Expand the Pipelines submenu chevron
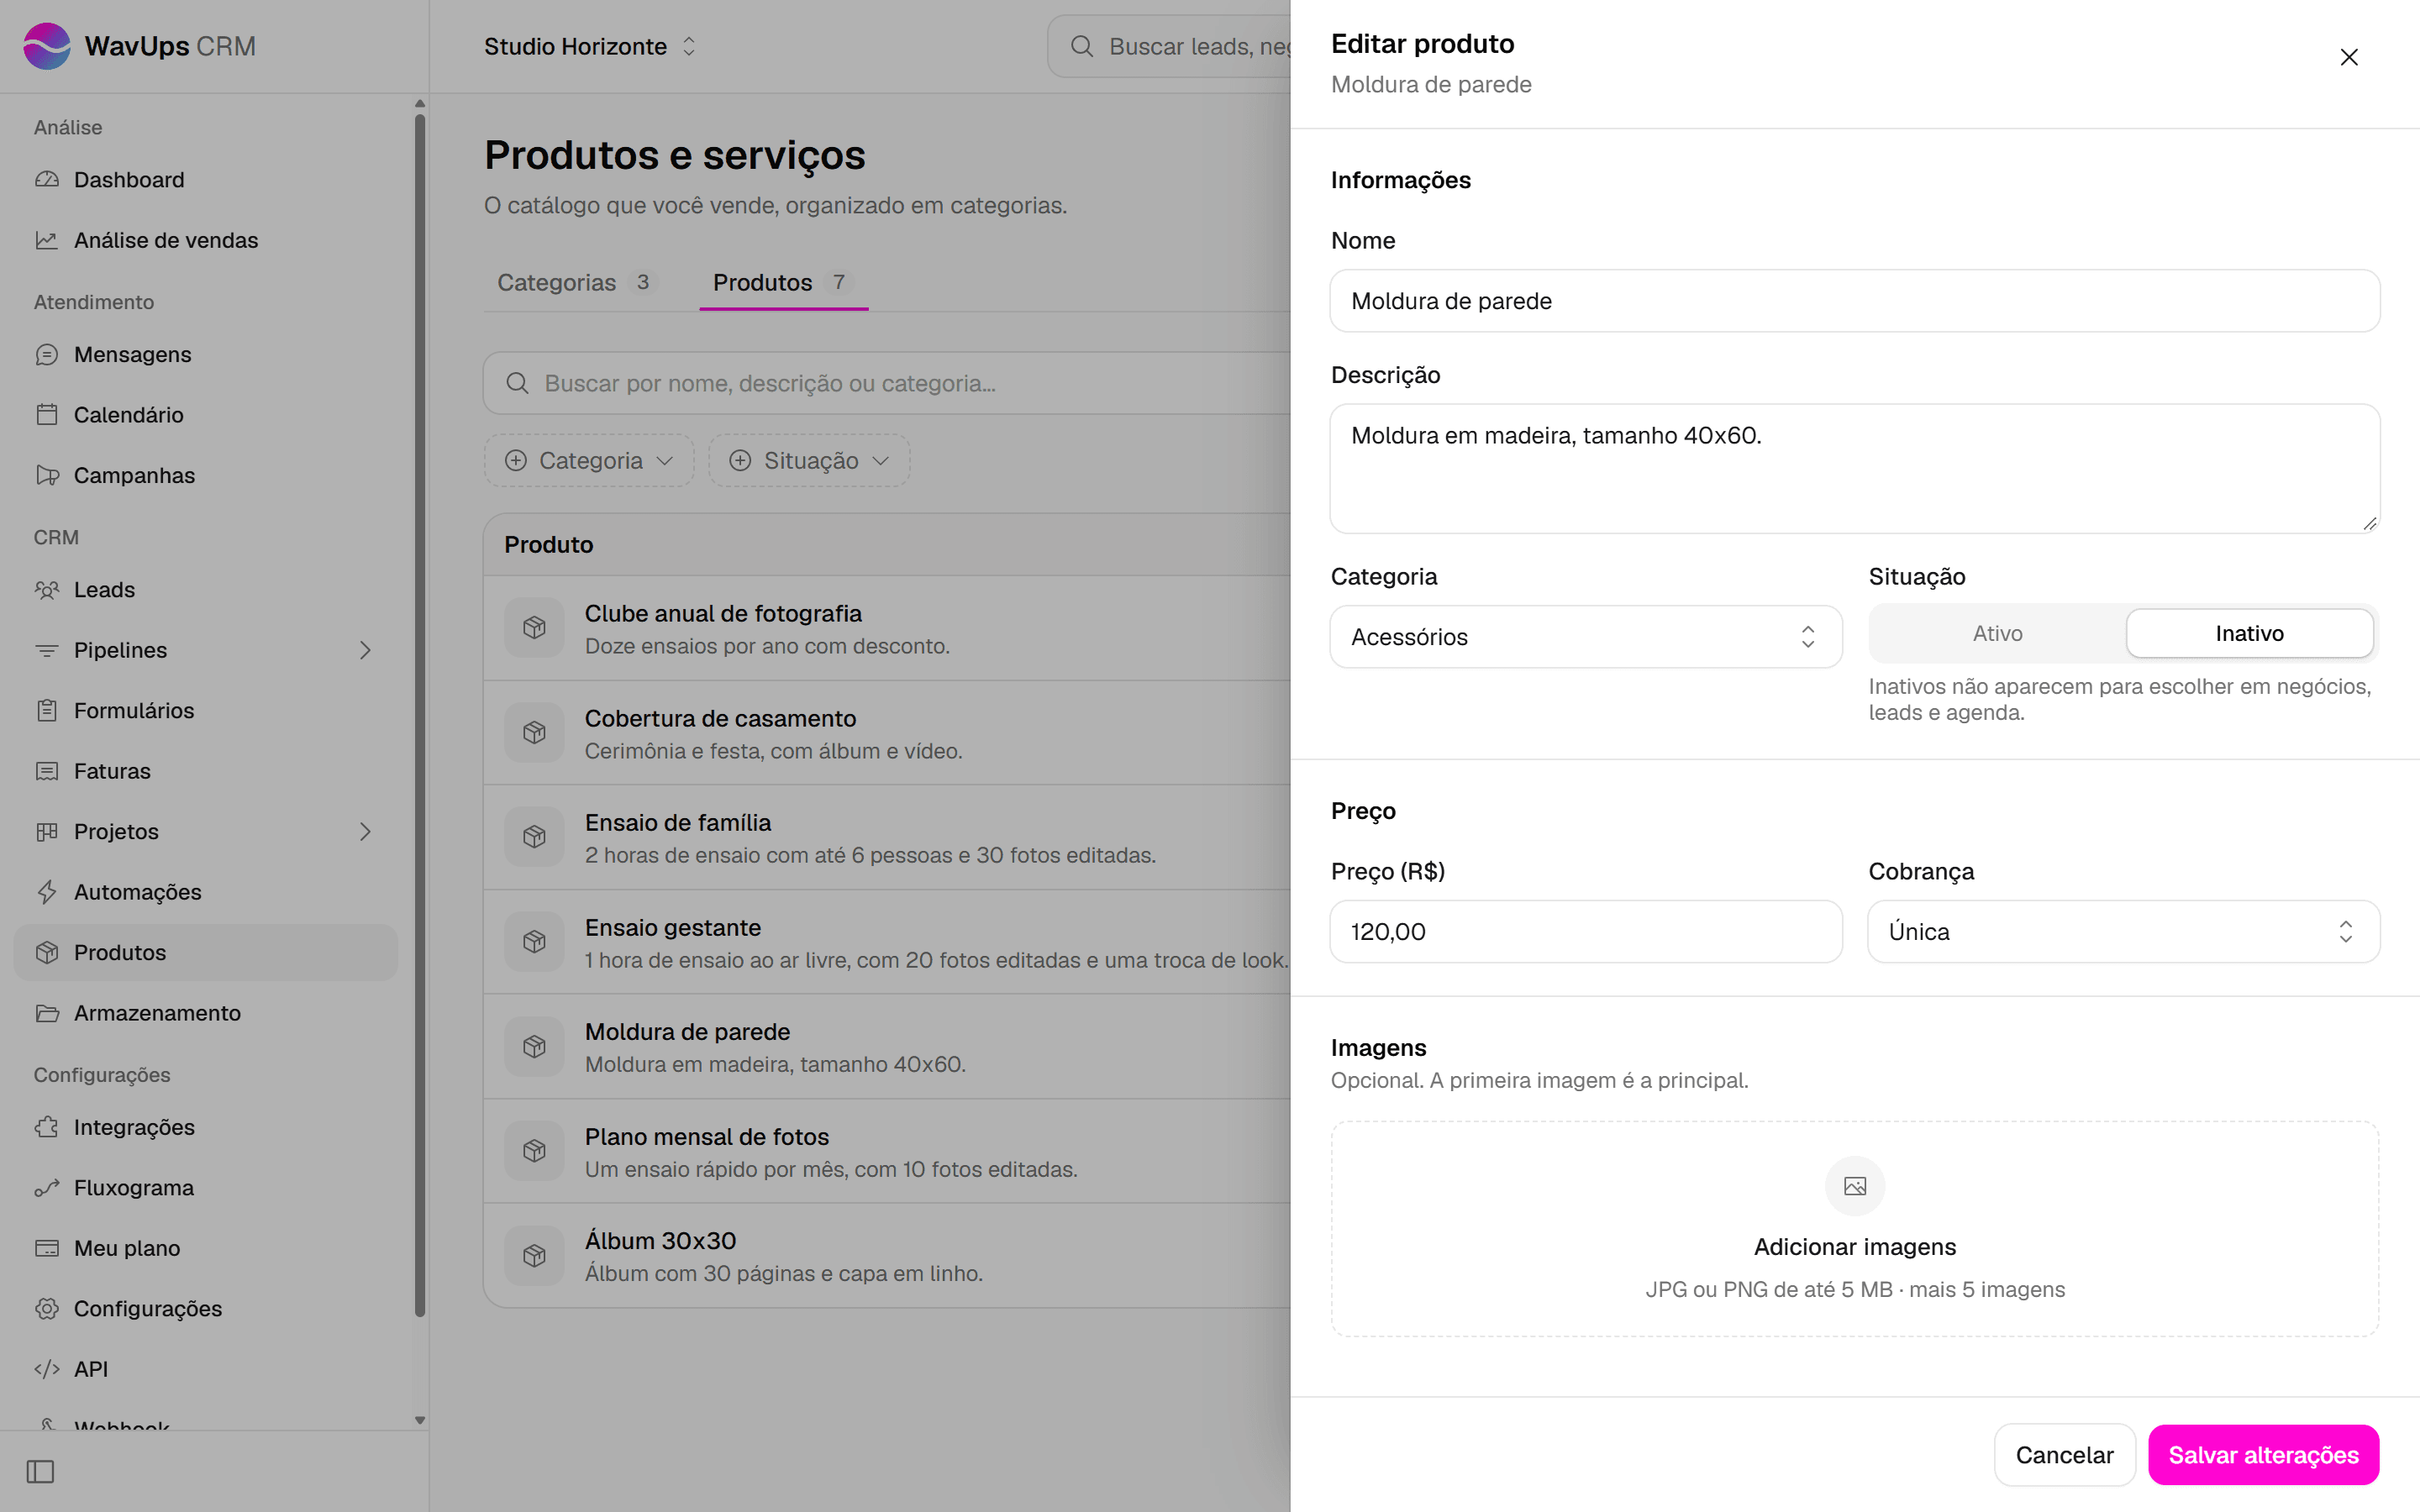The image size is (2420, 1512). click(x=365, y=650)
